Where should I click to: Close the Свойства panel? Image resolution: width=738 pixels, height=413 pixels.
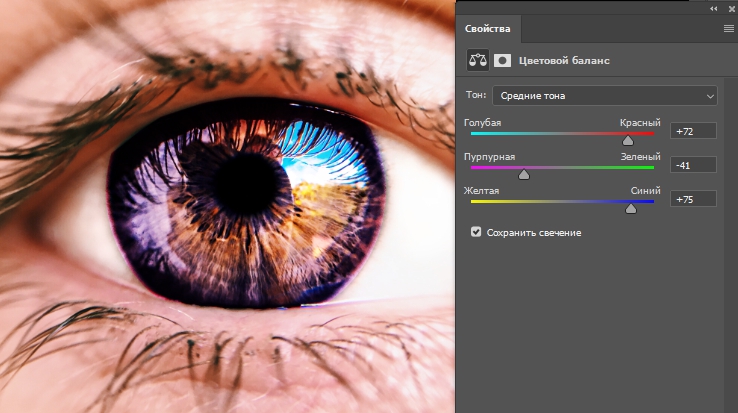[732, 8]
